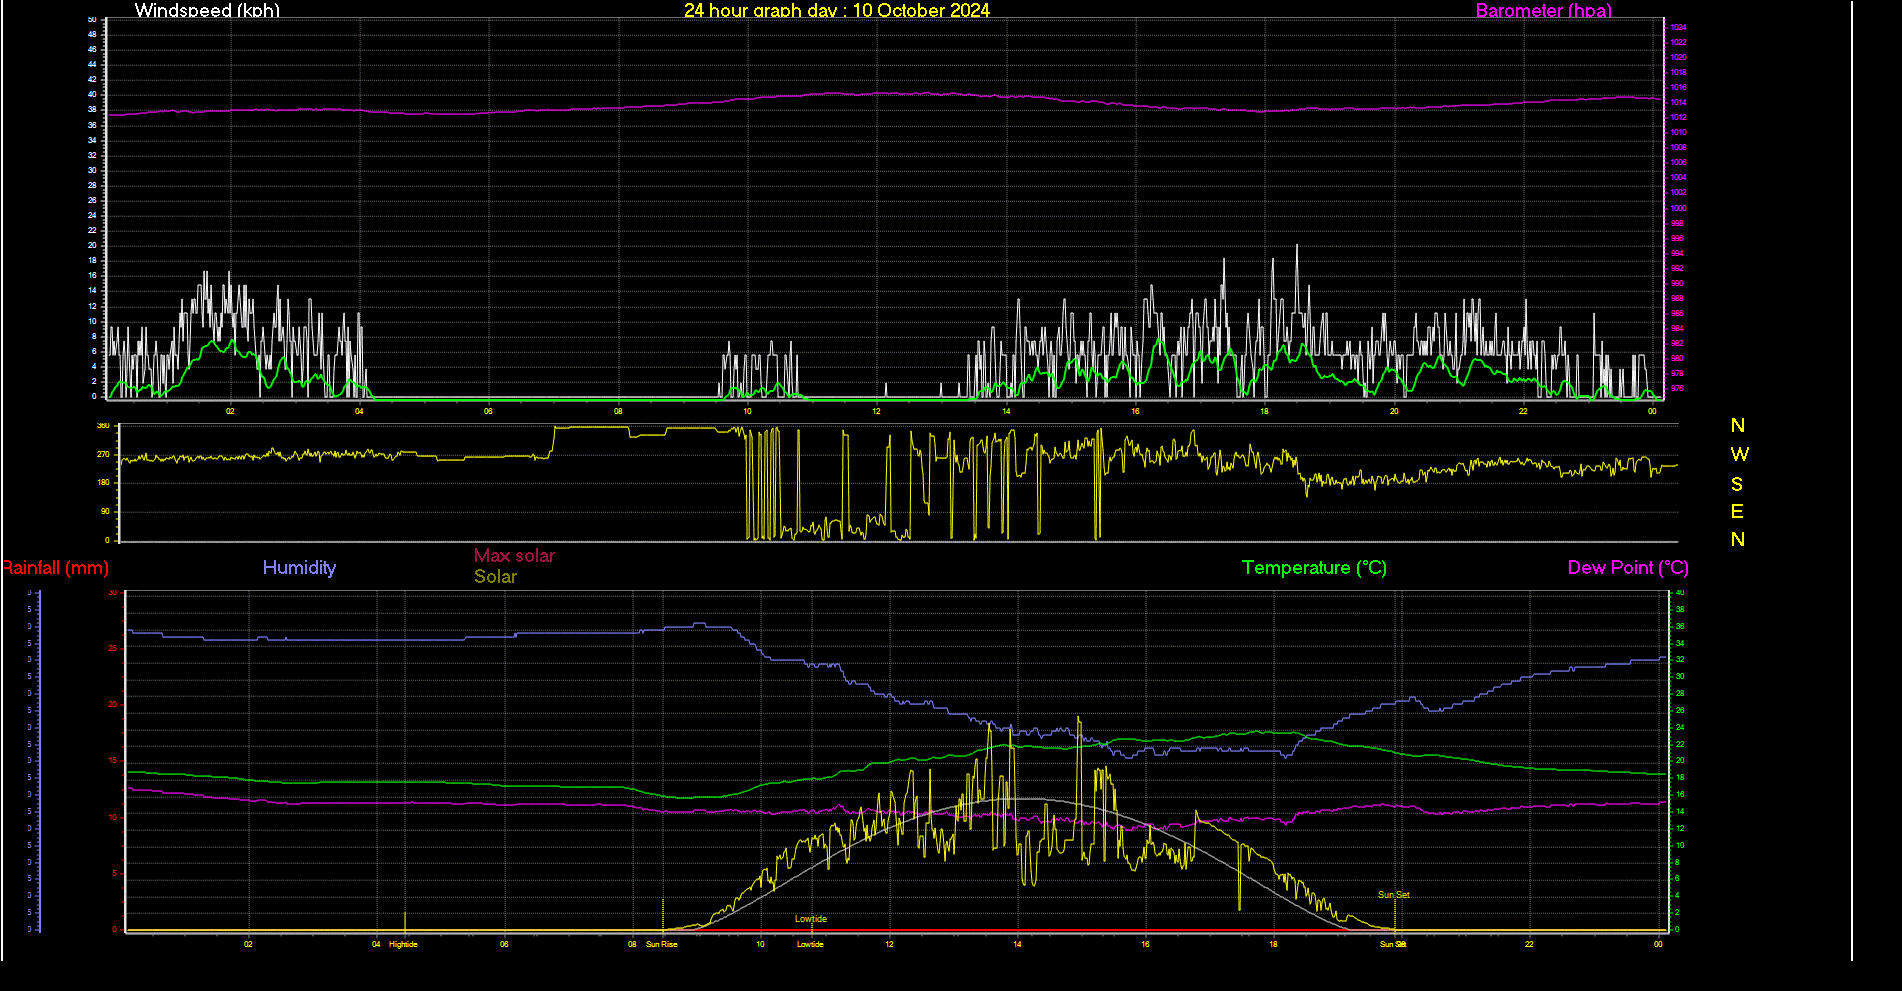Click the "24 hour graph day : 10 October 2024" heading
This screenshot has height=991, width=1902.
(x=837, y=10)
